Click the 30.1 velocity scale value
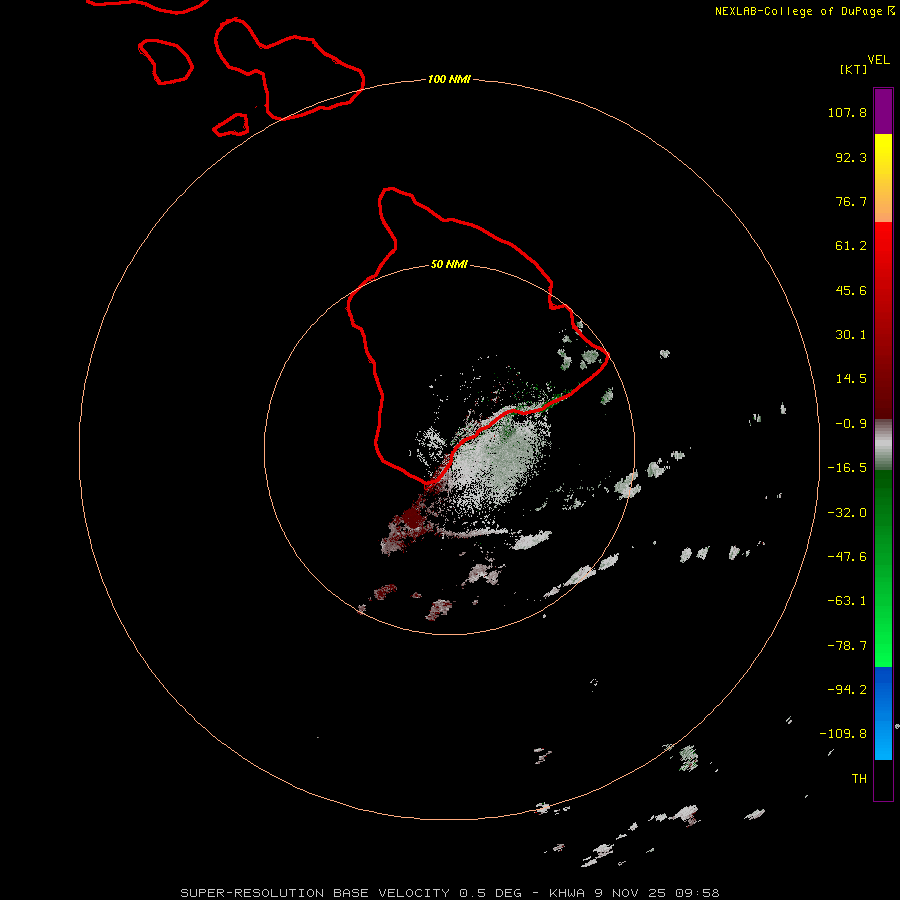The image size is (900, 900). [x=851, y=335]
